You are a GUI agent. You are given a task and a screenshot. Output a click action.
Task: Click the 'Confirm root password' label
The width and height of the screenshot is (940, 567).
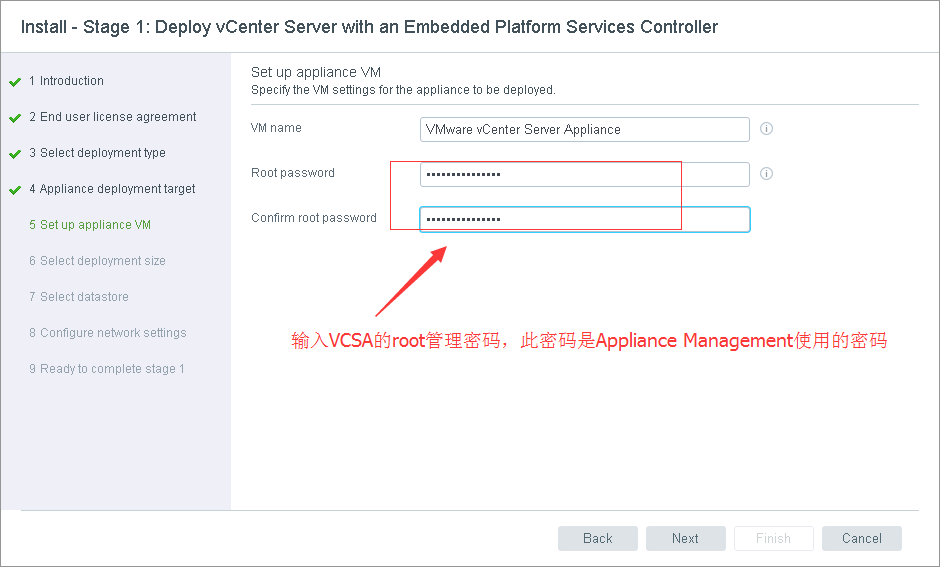(314, 218)
